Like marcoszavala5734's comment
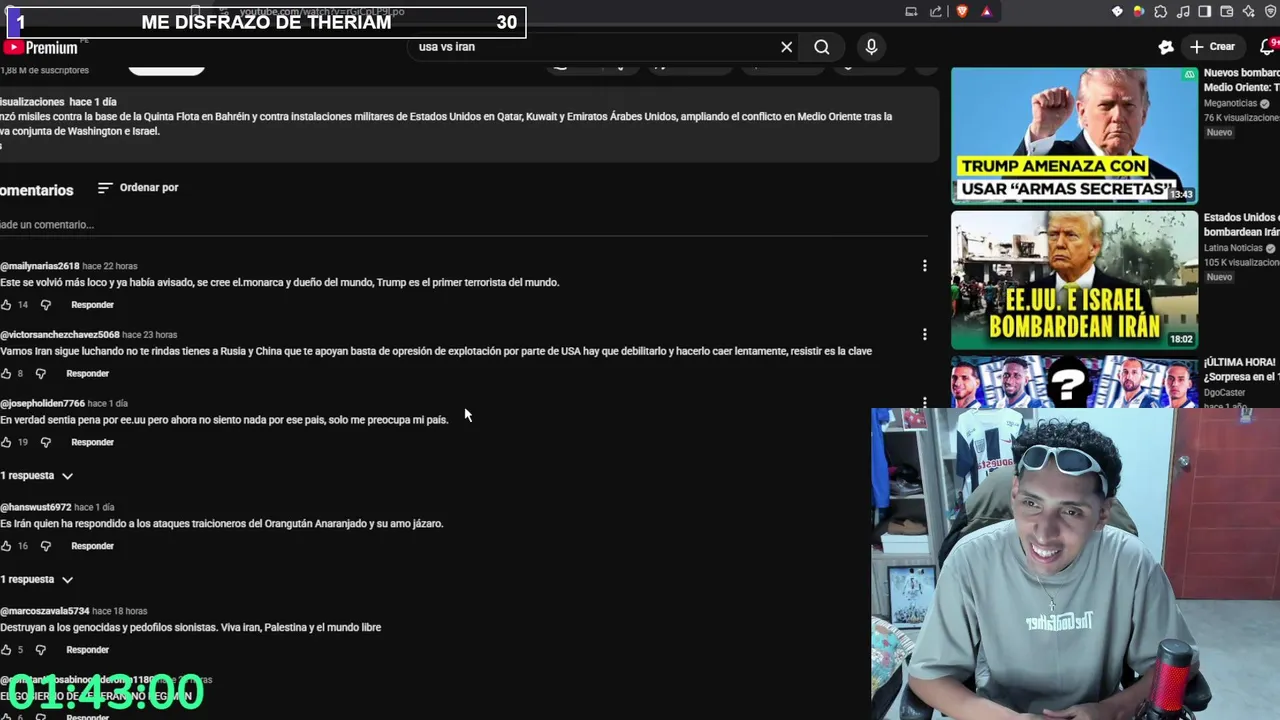Viewport: 1280px width, 720px height. (6, 650)
